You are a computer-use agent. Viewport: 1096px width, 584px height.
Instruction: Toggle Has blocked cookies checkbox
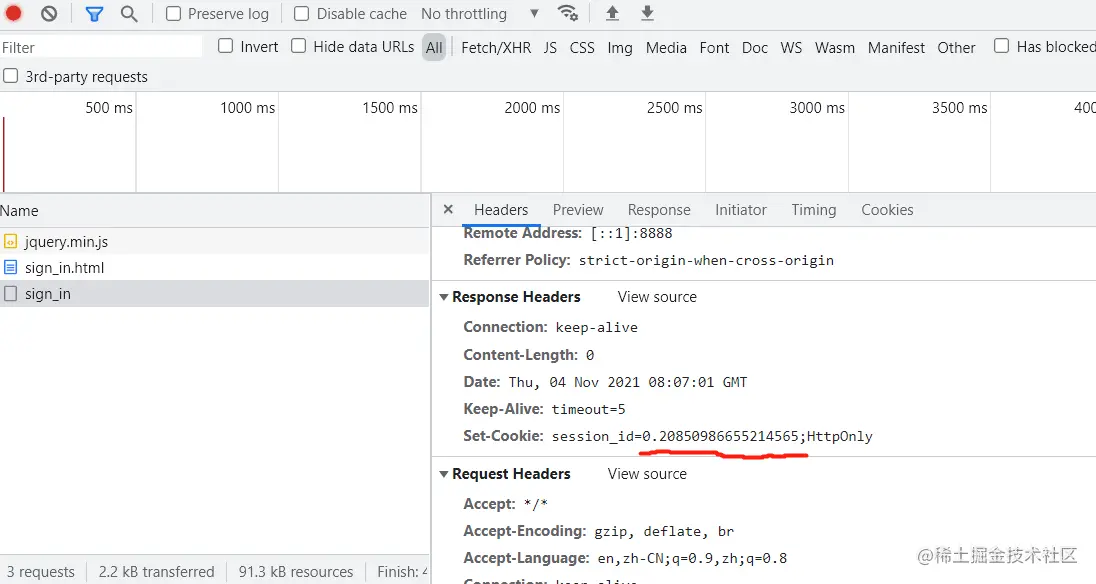1002,46
